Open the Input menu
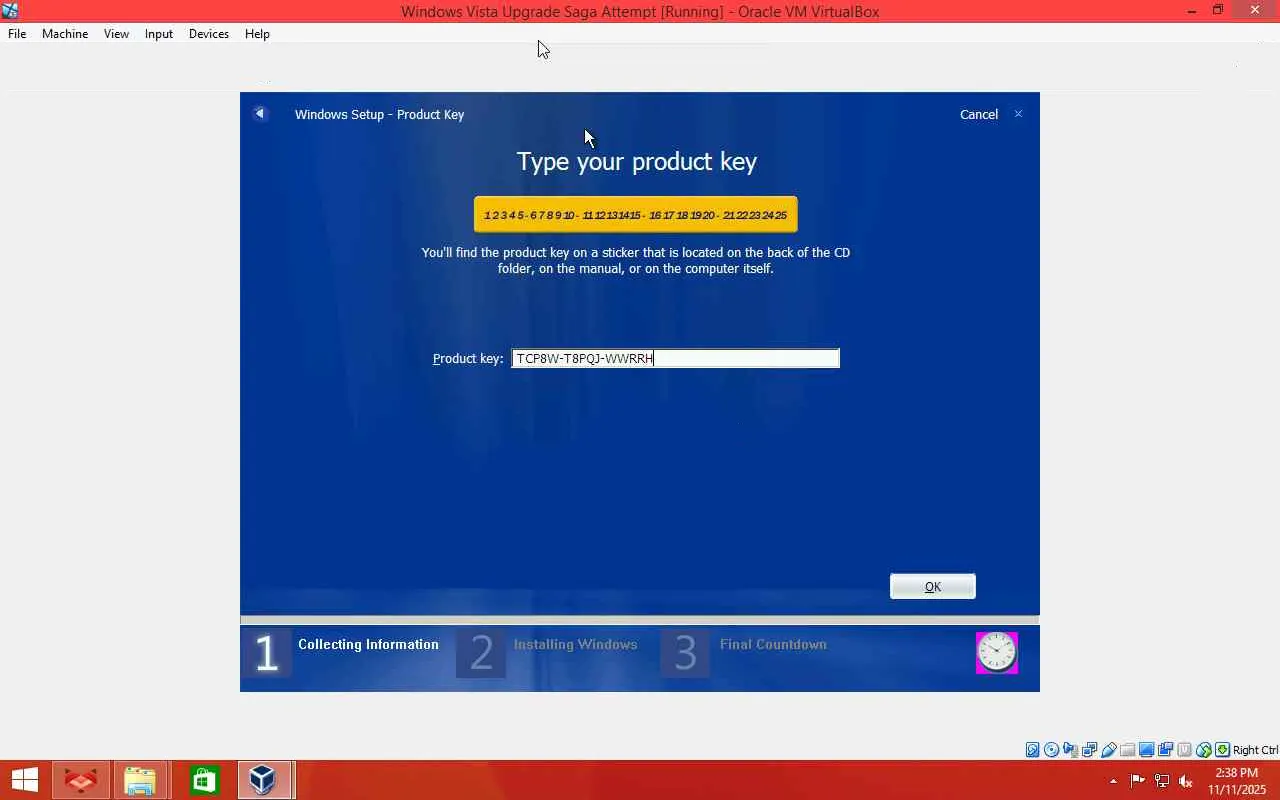 (x=159, y=34)
